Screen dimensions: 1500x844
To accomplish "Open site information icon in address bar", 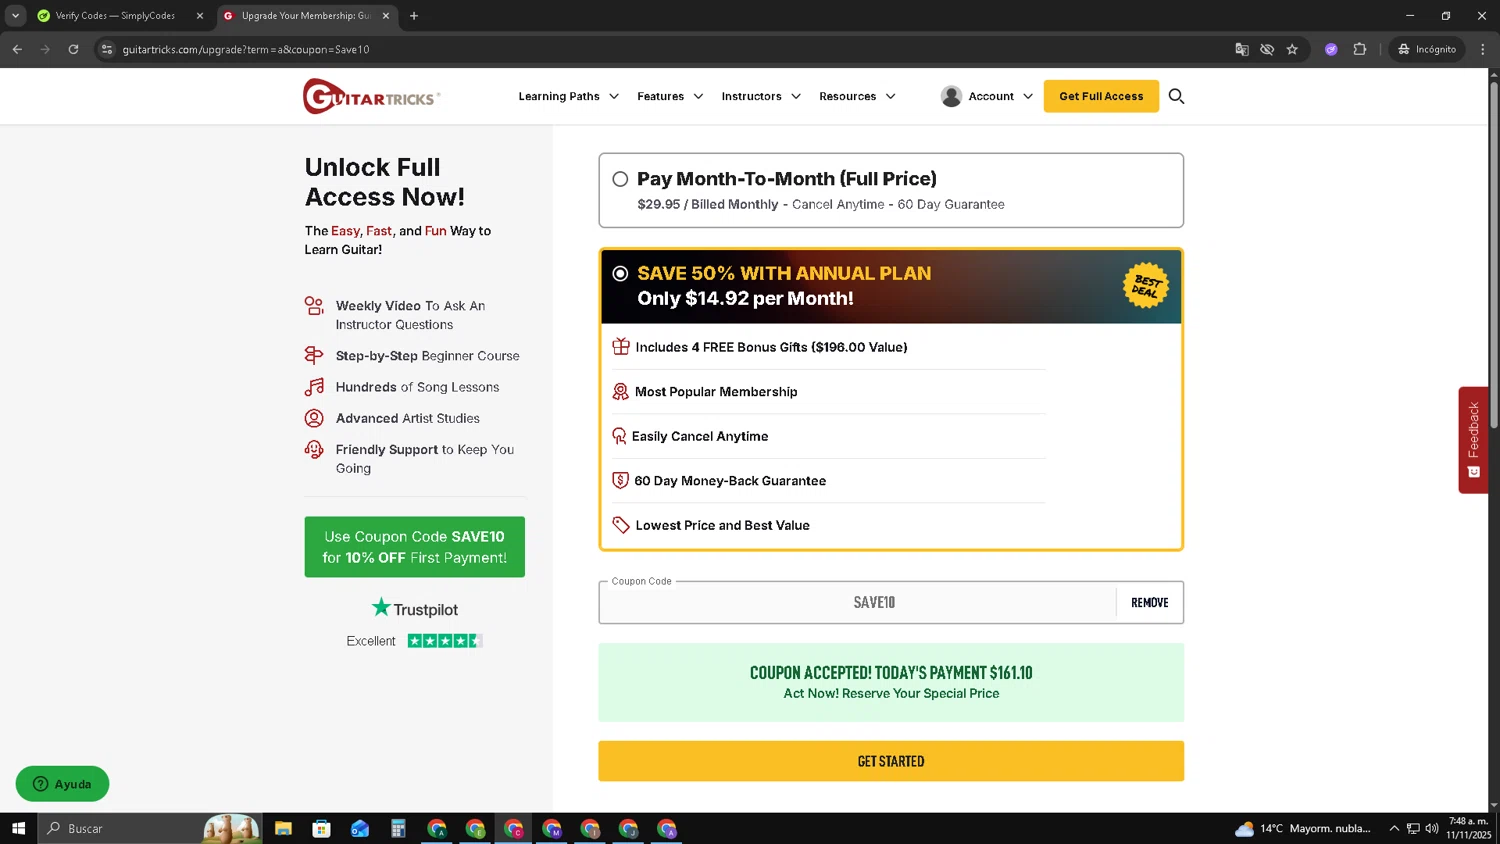I will pos(107,49).
